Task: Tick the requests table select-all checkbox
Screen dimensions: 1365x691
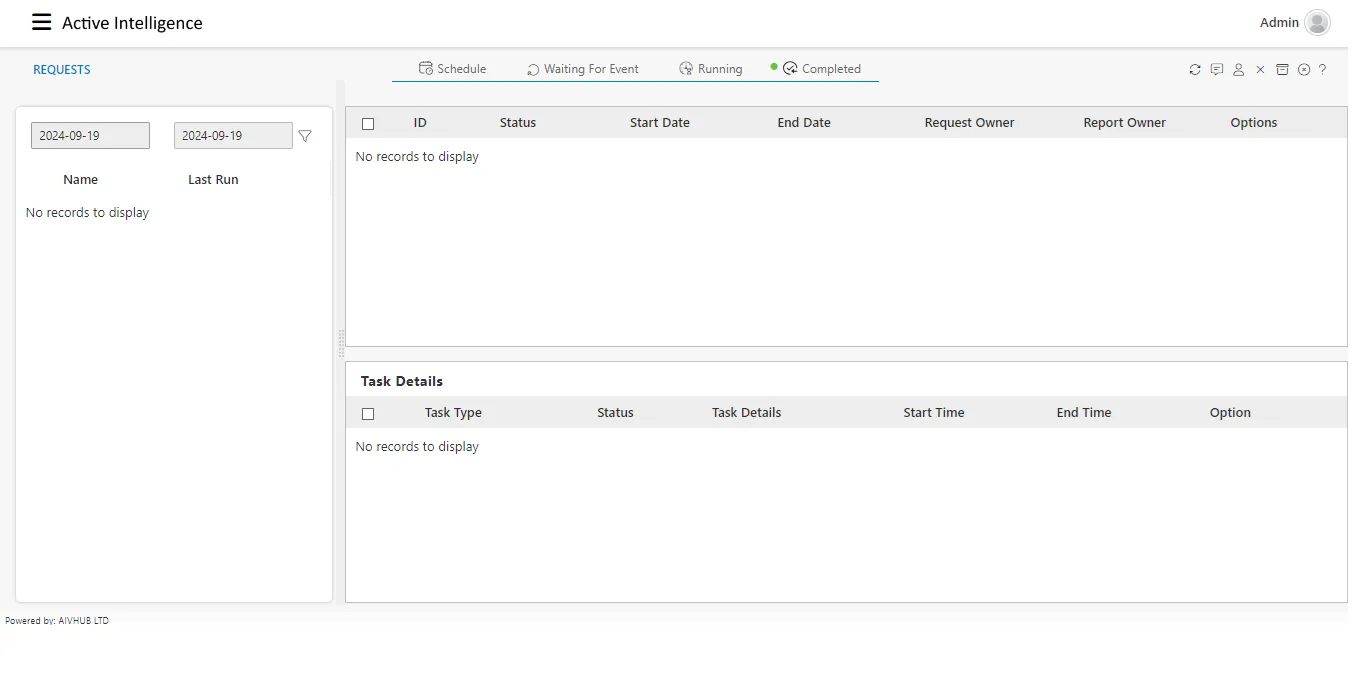Action: 368,124
